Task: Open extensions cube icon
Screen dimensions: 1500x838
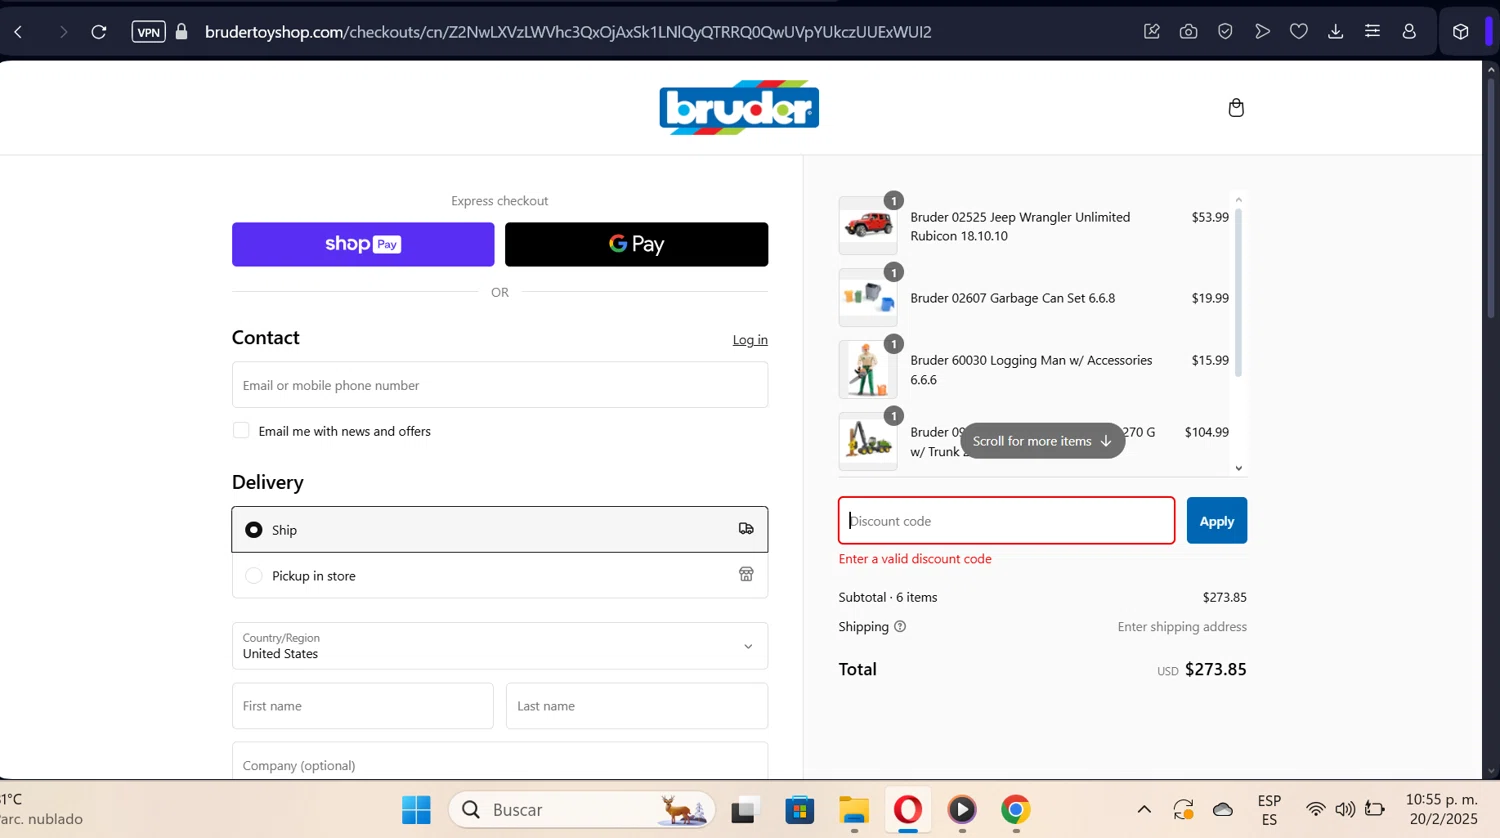Action: pyautogui.click(x=1461, y=32)
